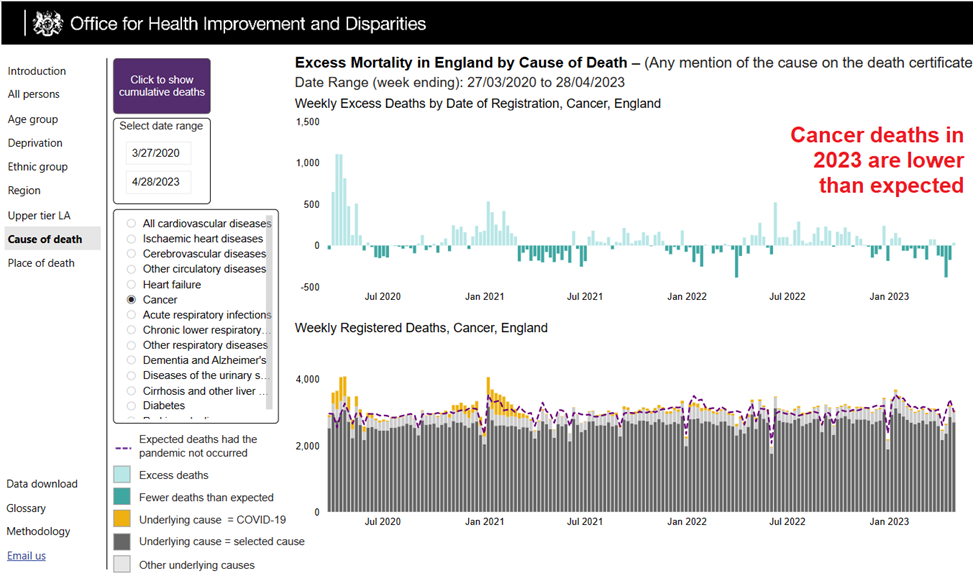Open the Age group page
The image size is (973, 576).
click(x=33, y=119)
